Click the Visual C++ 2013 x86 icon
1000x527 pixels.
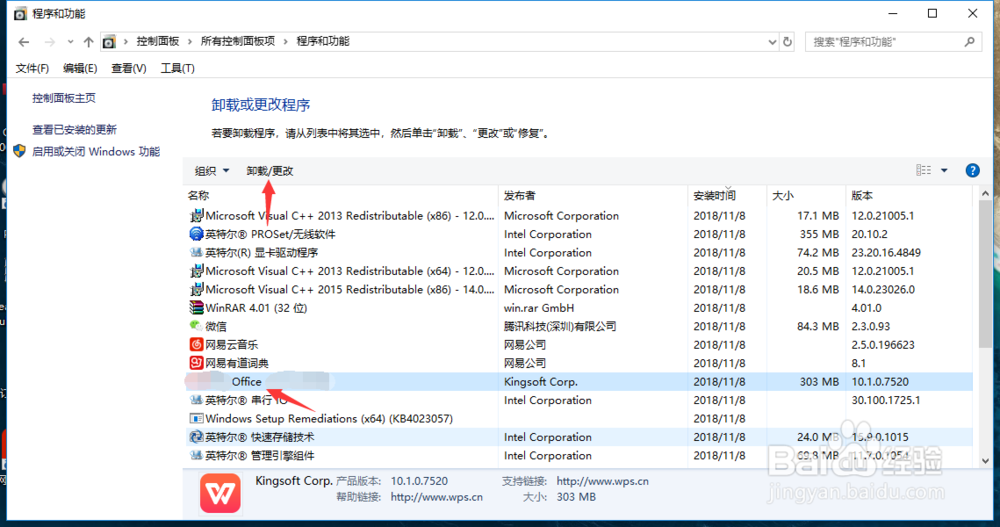click(196, 216)
